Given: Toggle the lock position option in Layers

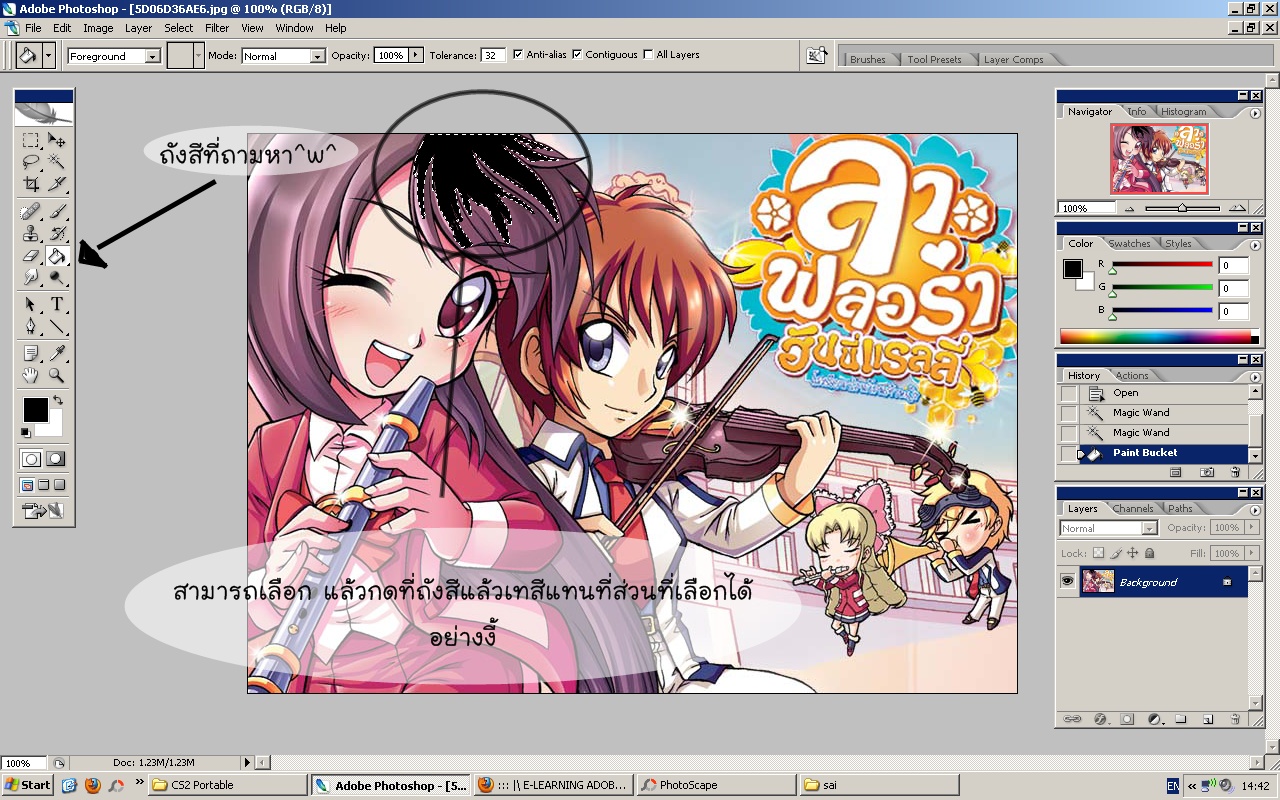Looking at the screenshot, I should coord(1132,553).
